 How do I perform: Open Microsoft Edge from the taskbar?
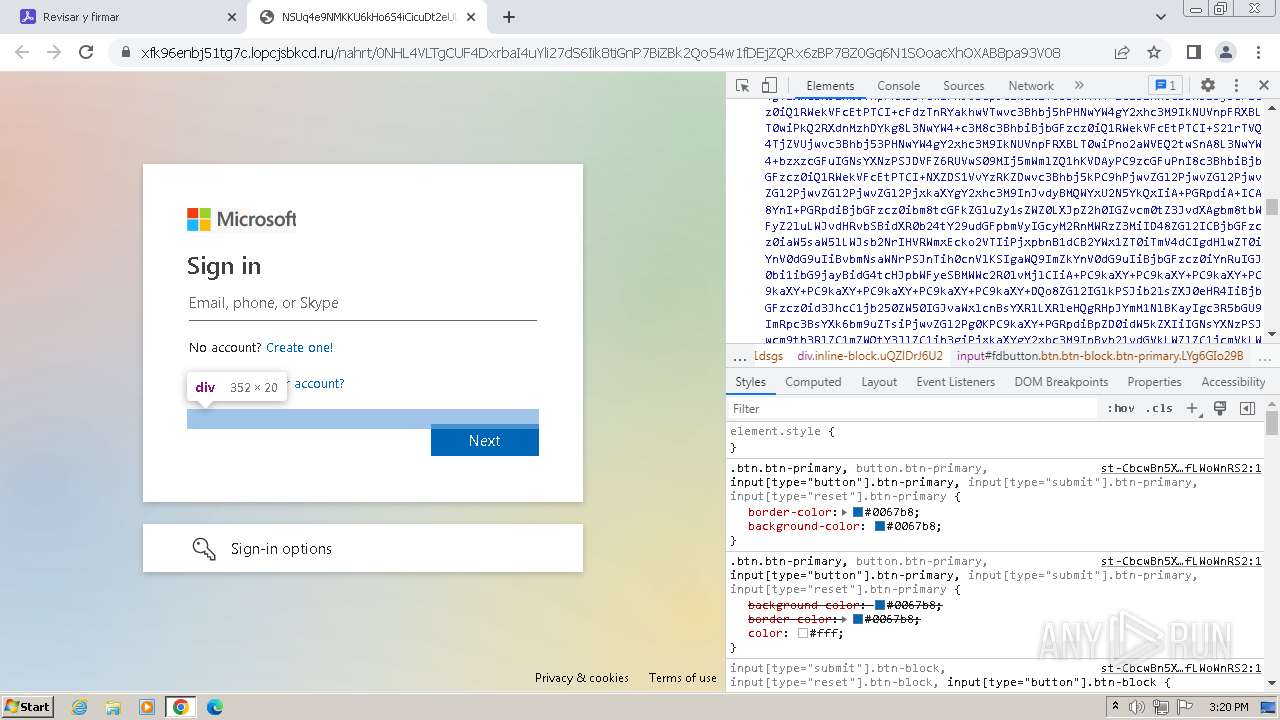(x=215, y=707)
